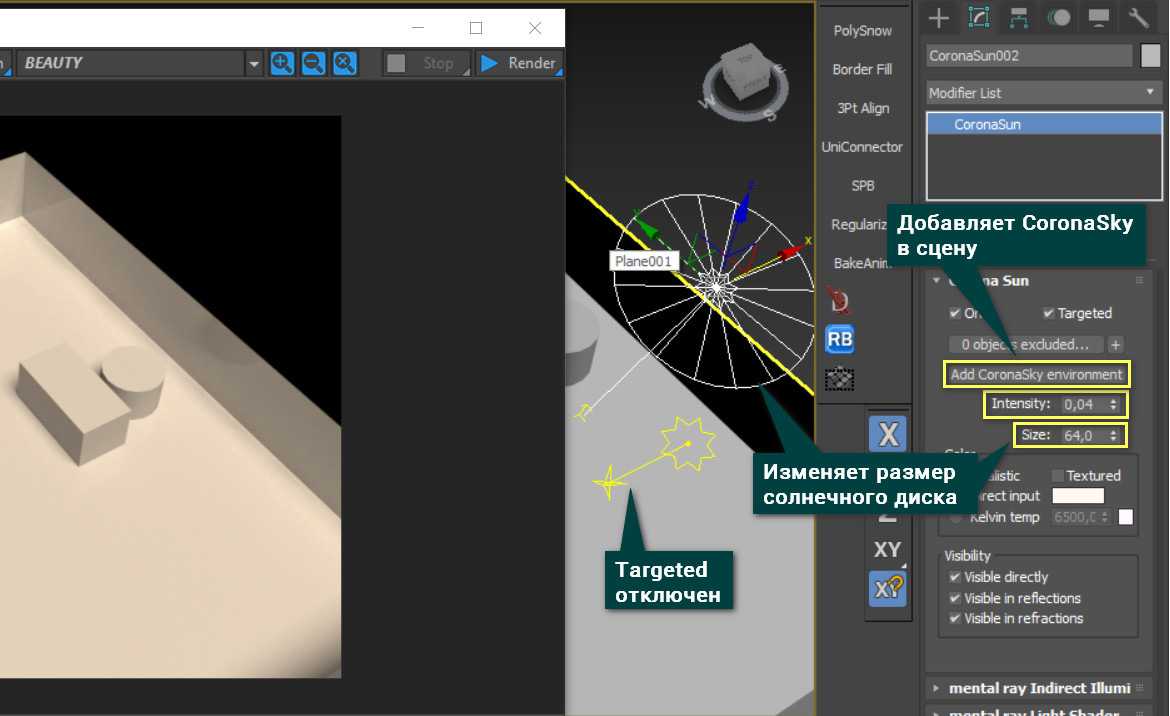Screen dimensions: 1170x716
Task: Click Add CoronaSky environment button
Action: pyautogui.click(x=1036, y=375)
